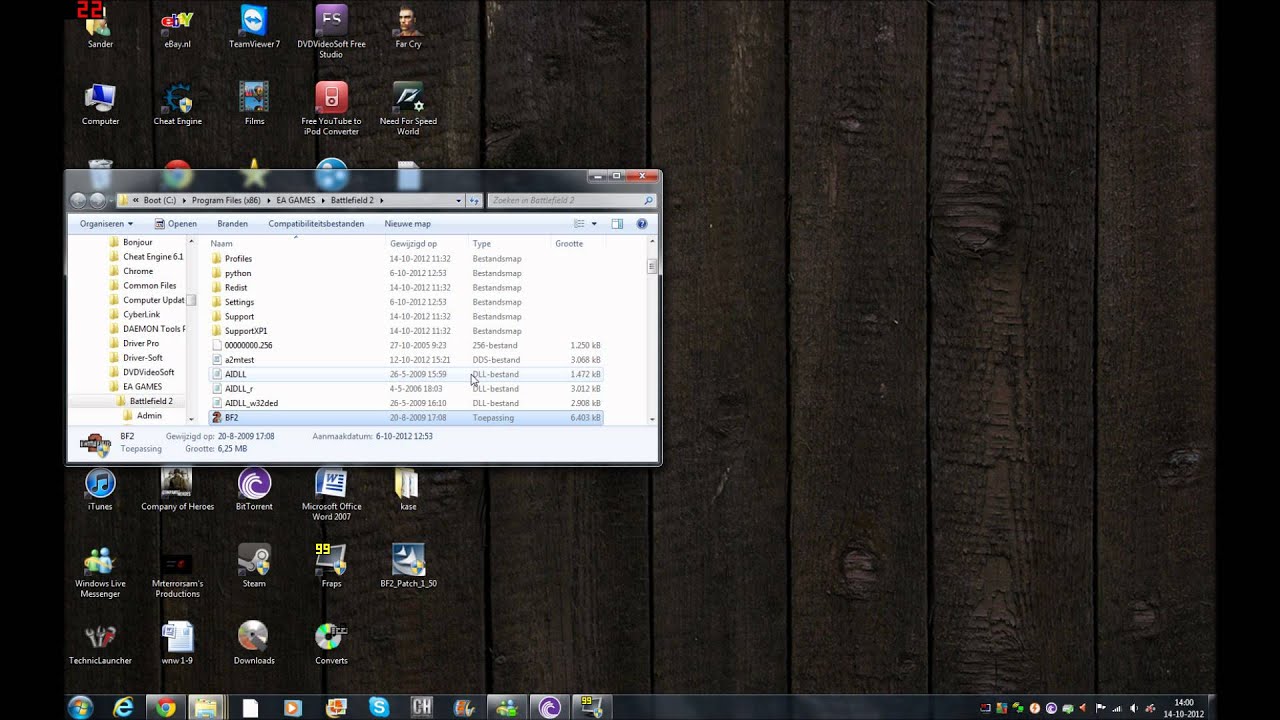Select the Far Cry desktop icon

coord(408,25)
